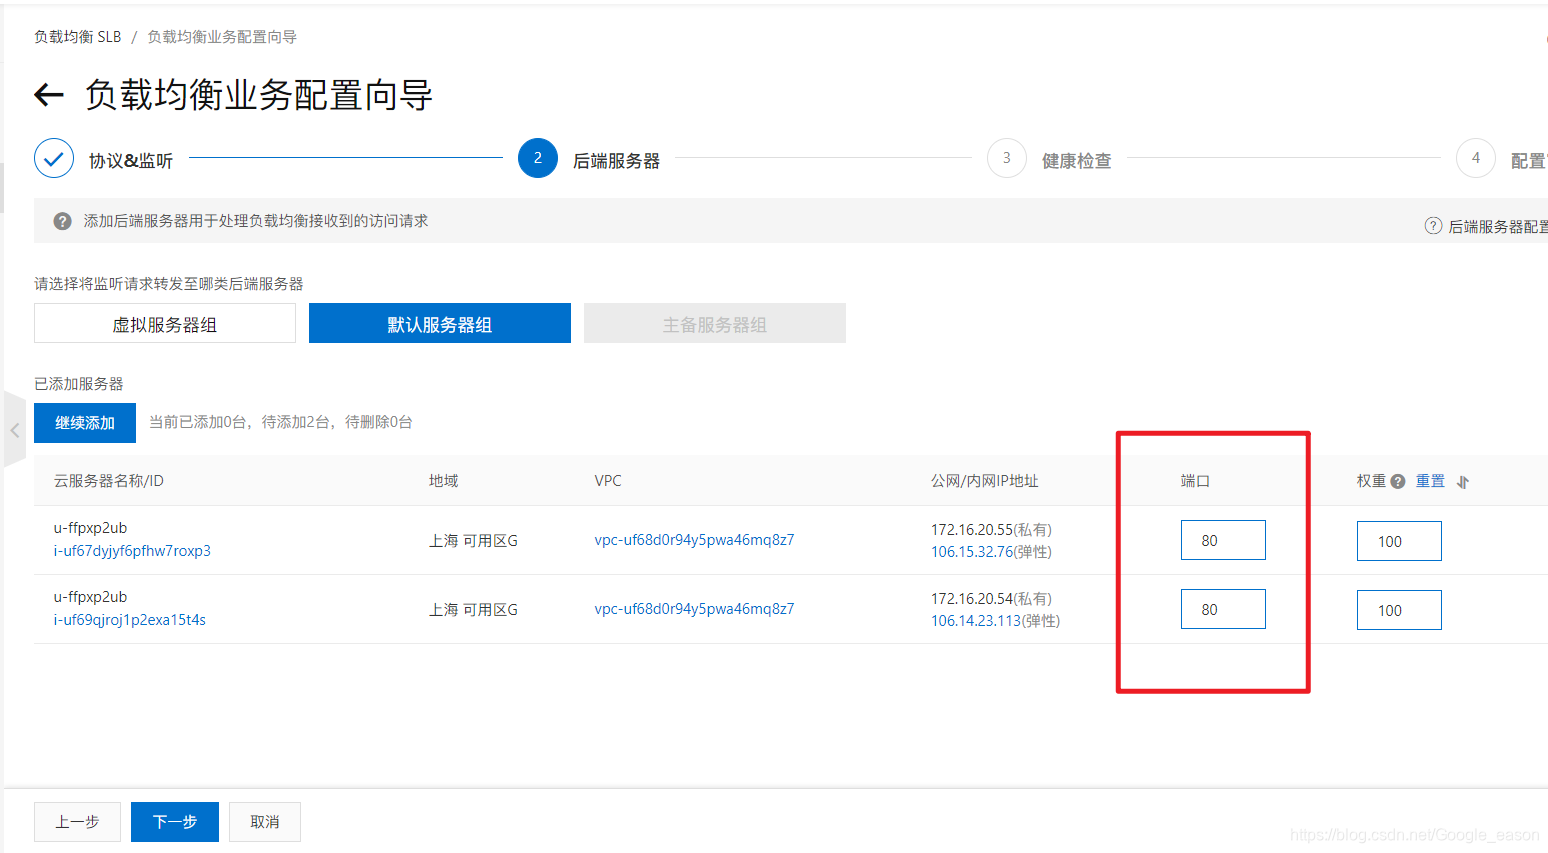Click the step 3 健康检查 circle
Image resolution: width=1548 pixels, height=853 pixels.
[1007, 158]
